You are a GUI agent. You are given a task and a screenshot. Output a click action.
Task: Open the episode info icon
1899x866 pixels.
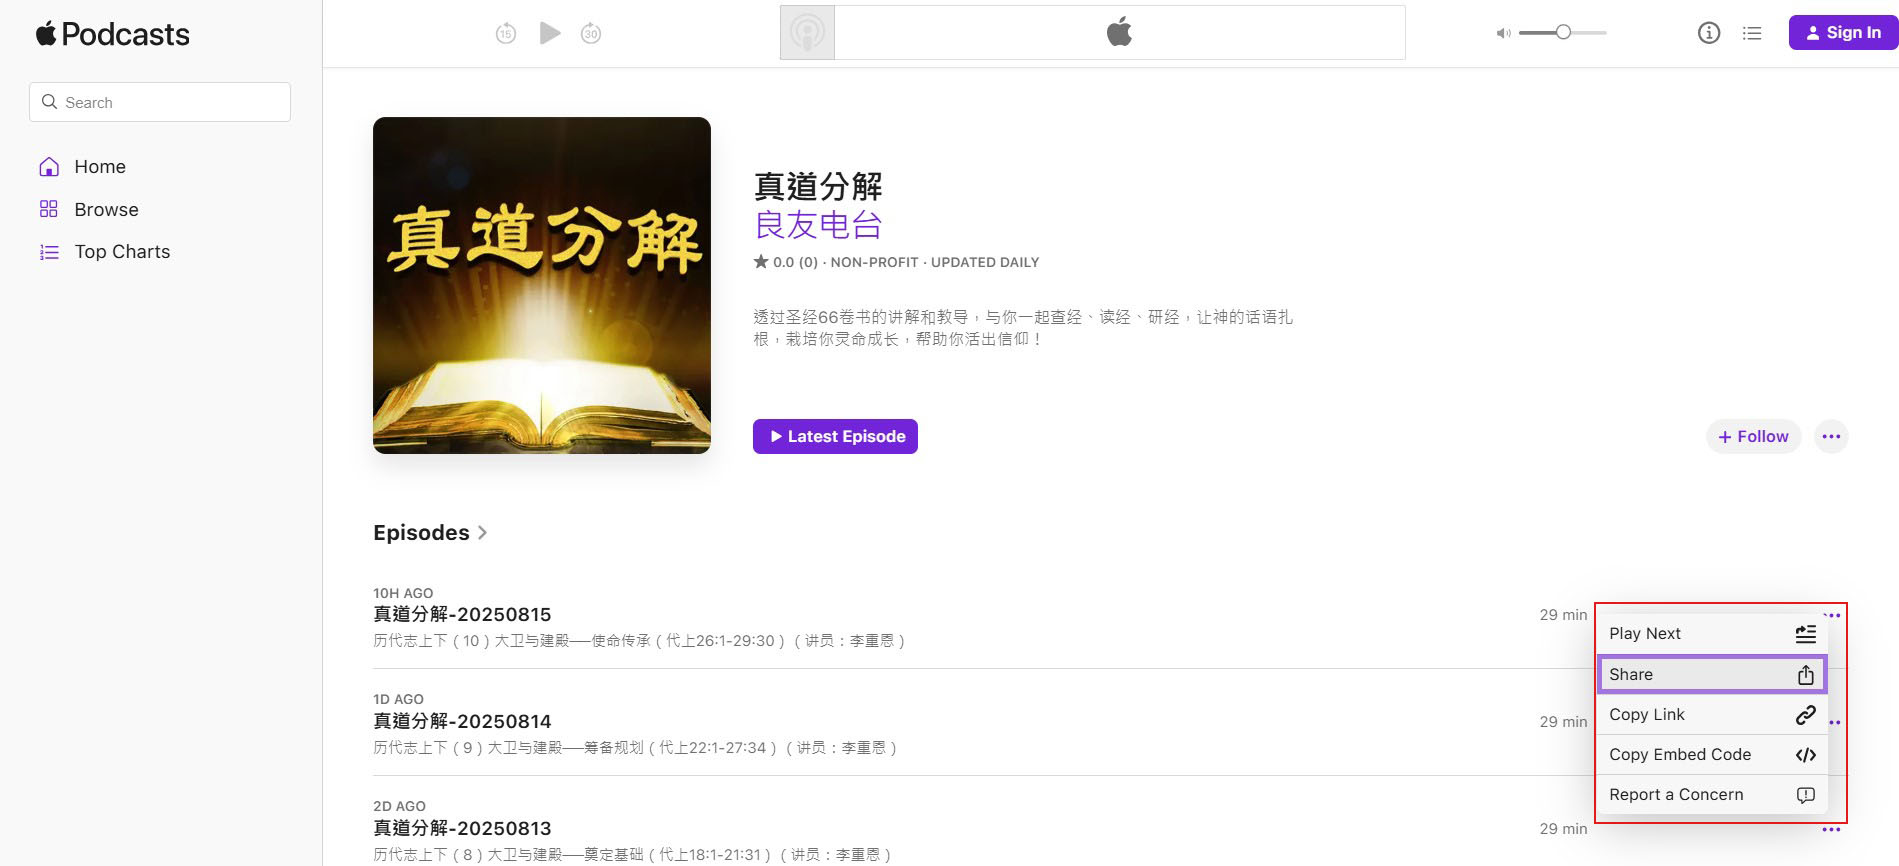[1709, 33]
